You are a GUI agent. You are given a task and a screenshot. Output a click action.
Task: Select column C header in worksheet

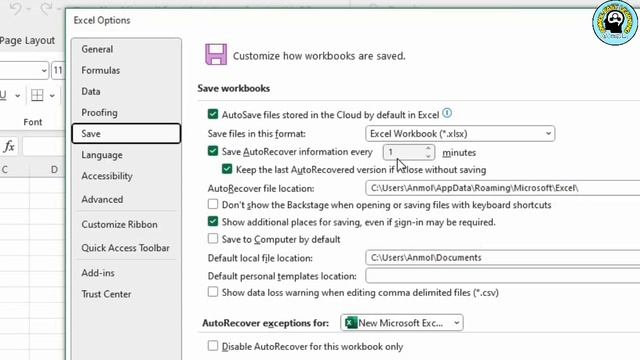coord(14,169)
